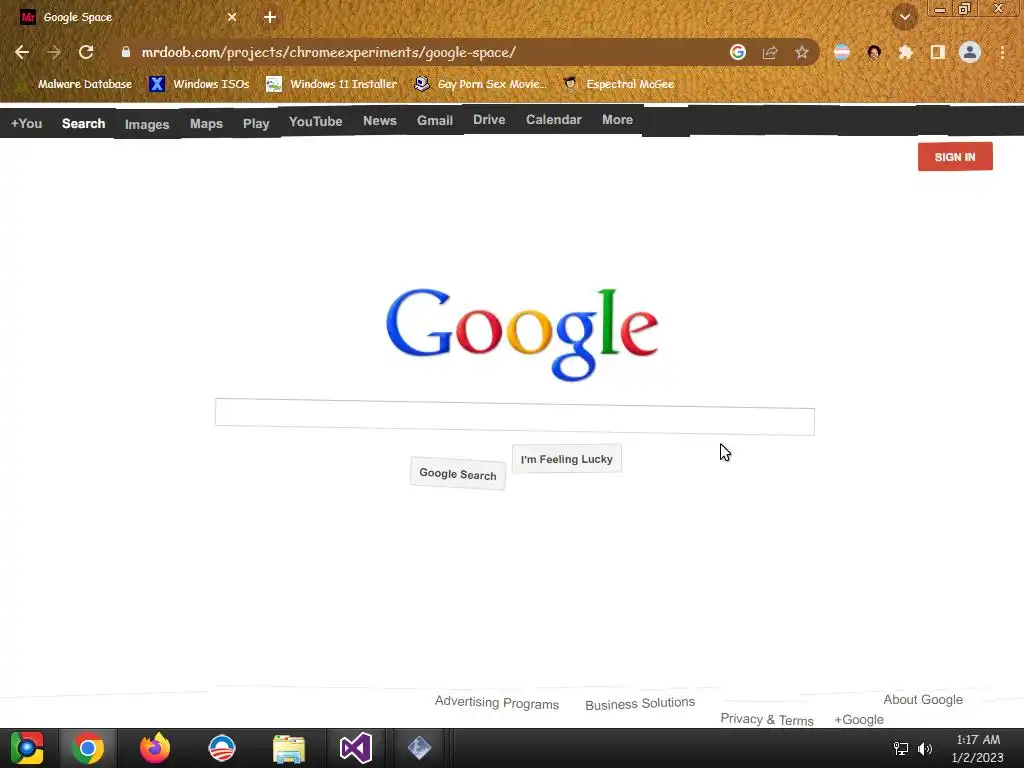Reload the Google Space page
The image size is (1024, 768).
coord(86,52)
